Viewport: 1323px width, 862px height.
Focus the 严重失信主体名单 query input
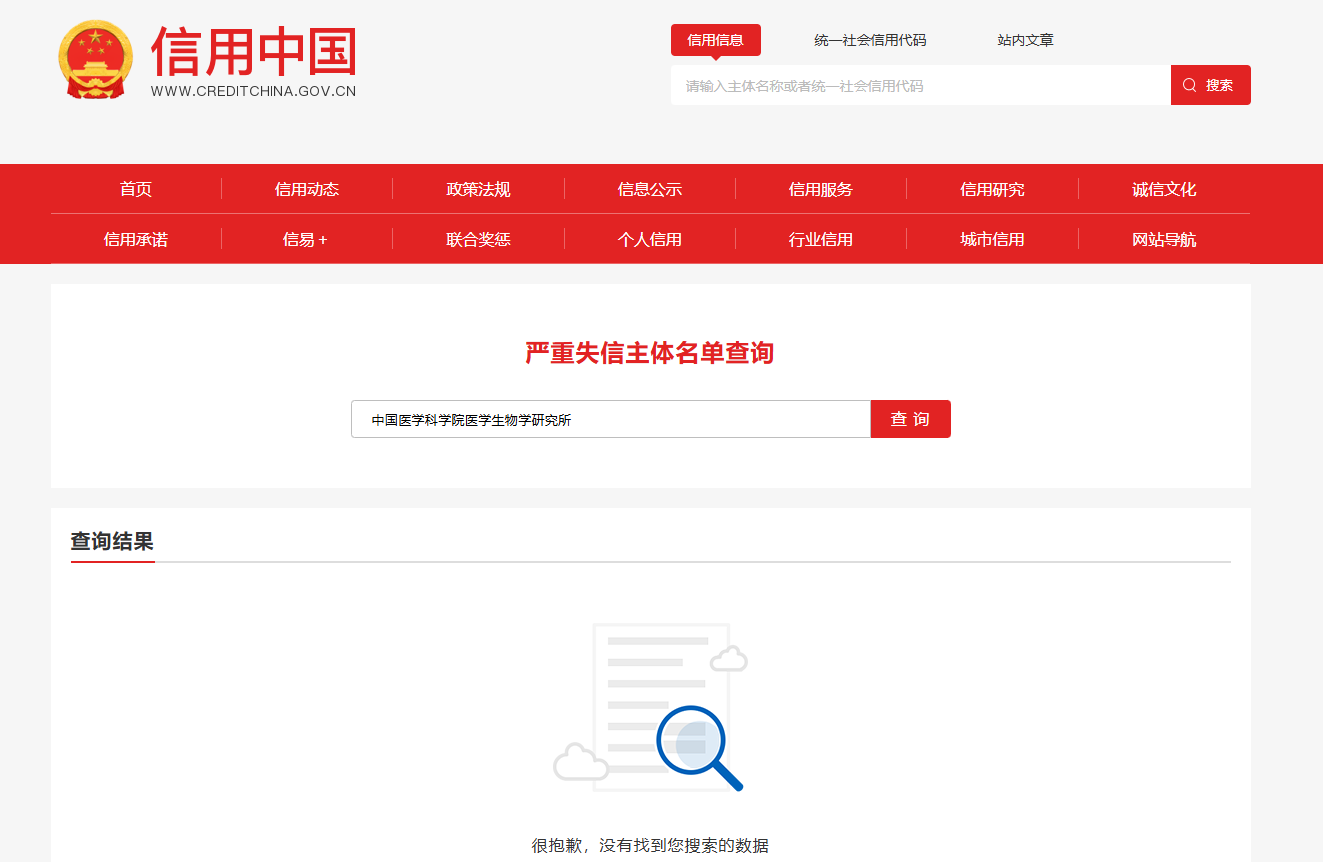click(x=611, y=419)
